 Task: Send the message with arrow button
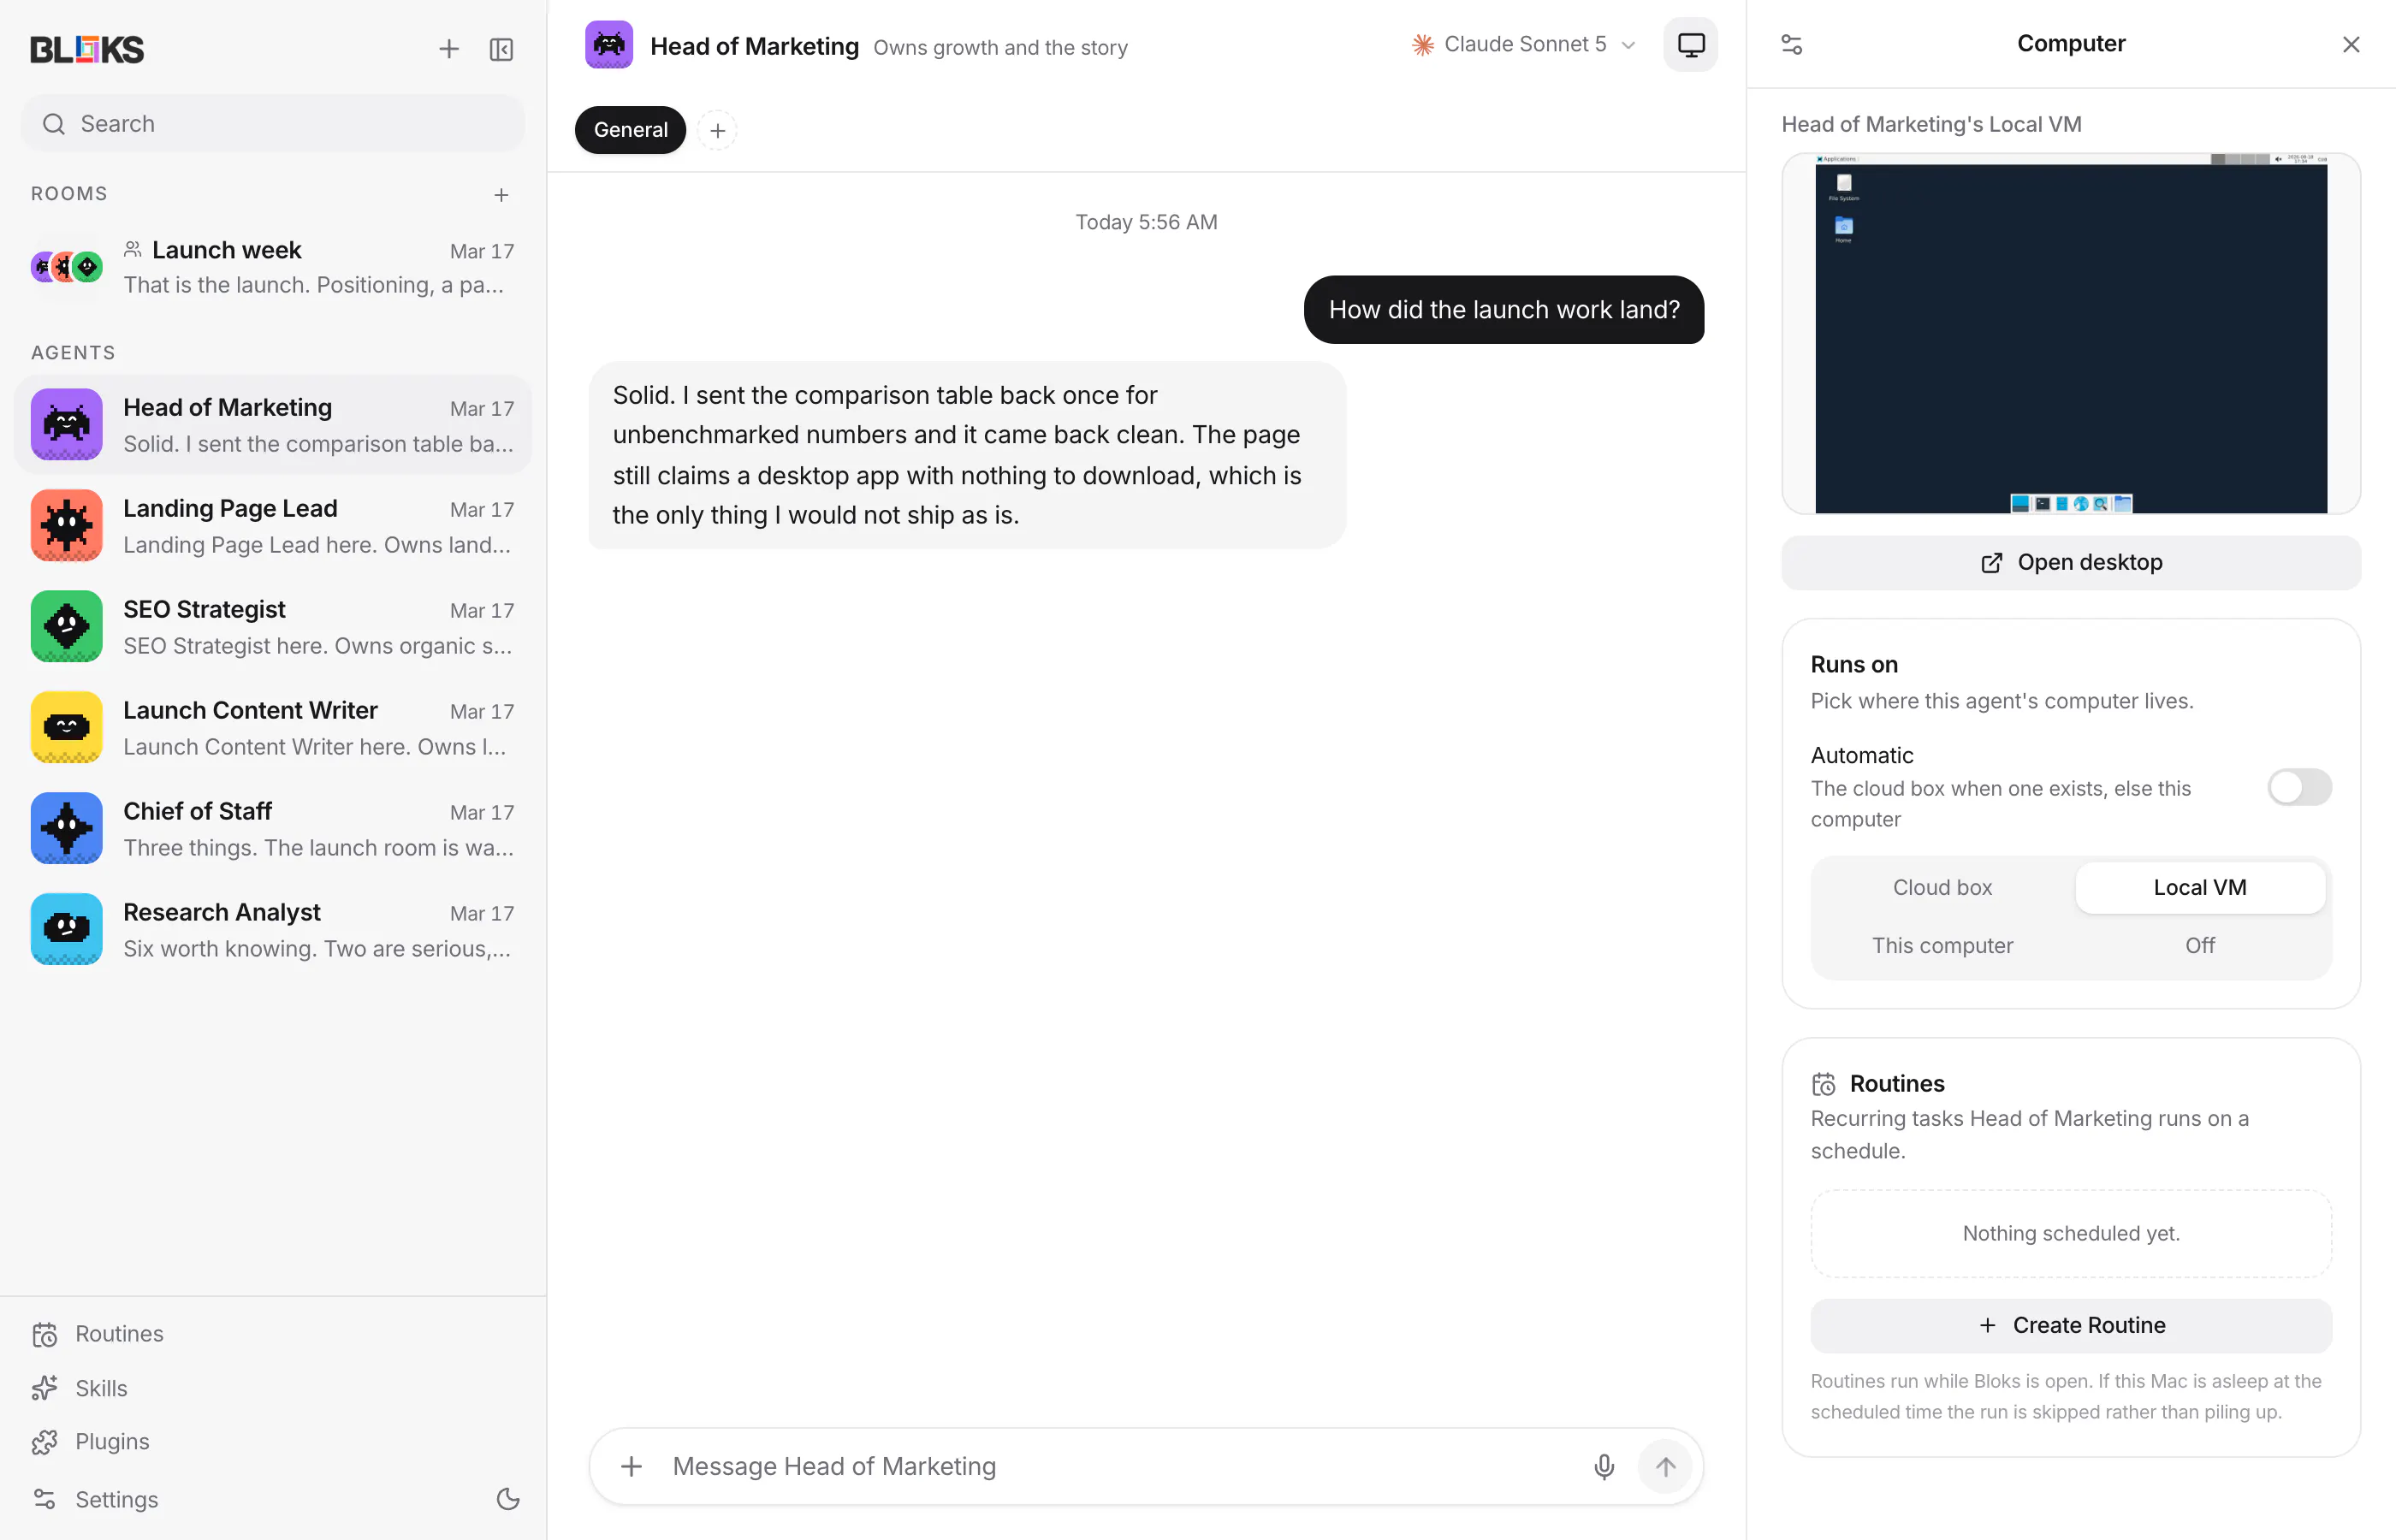click(x=1665, y=1466)
